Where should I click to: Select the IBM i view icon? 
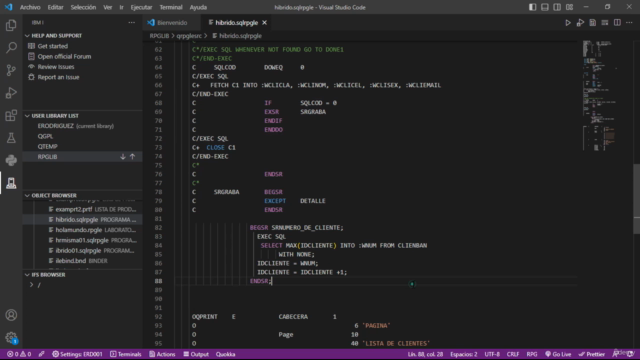pyautogui.click(x=11, y=182)
